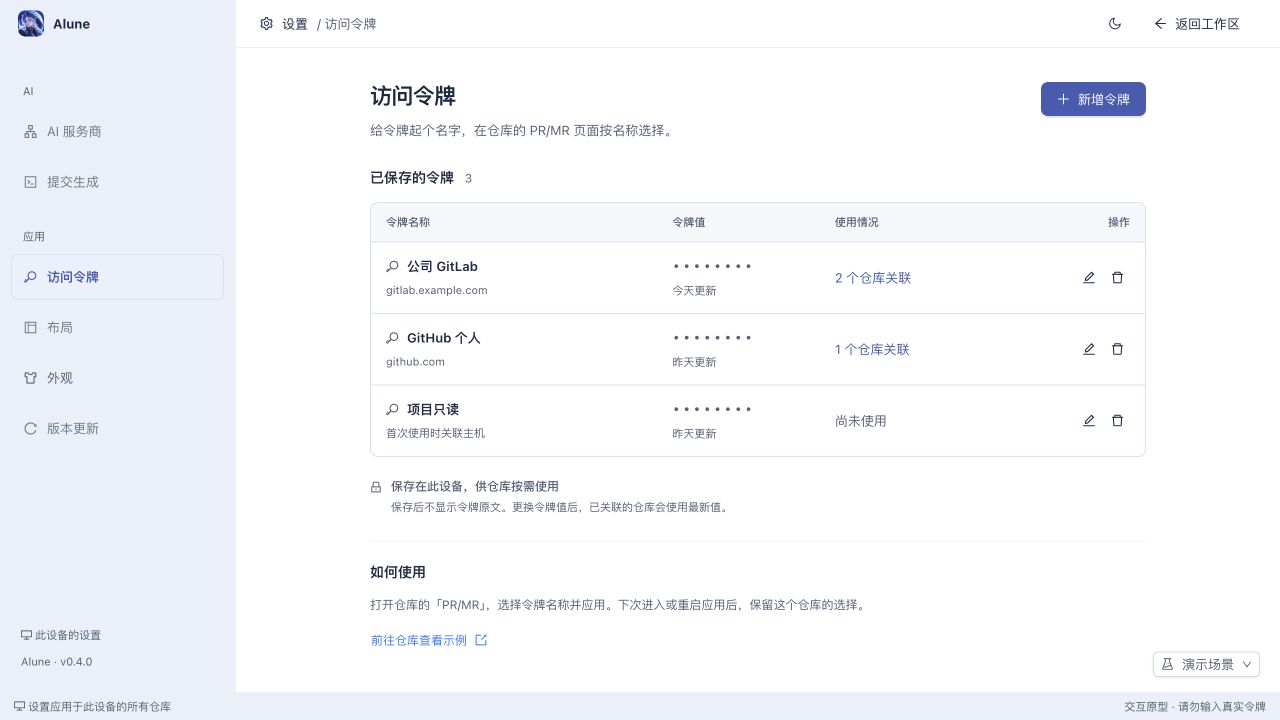Click 令牌值 column header
Viewport: 1280px width, 720px height.
(689, 222)
